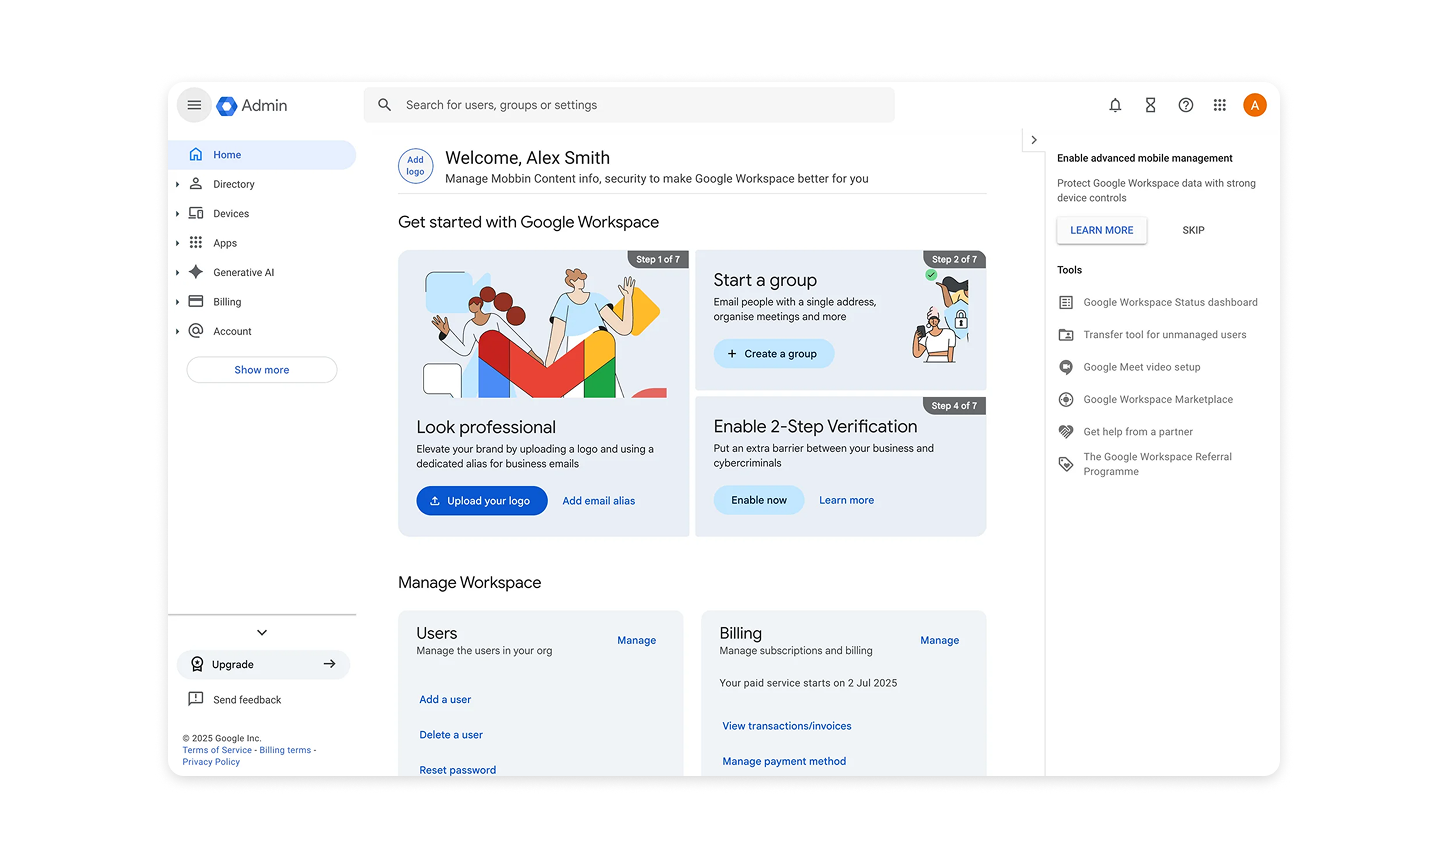
Task: Click the Look professional illustration
Action: [544, 332]
